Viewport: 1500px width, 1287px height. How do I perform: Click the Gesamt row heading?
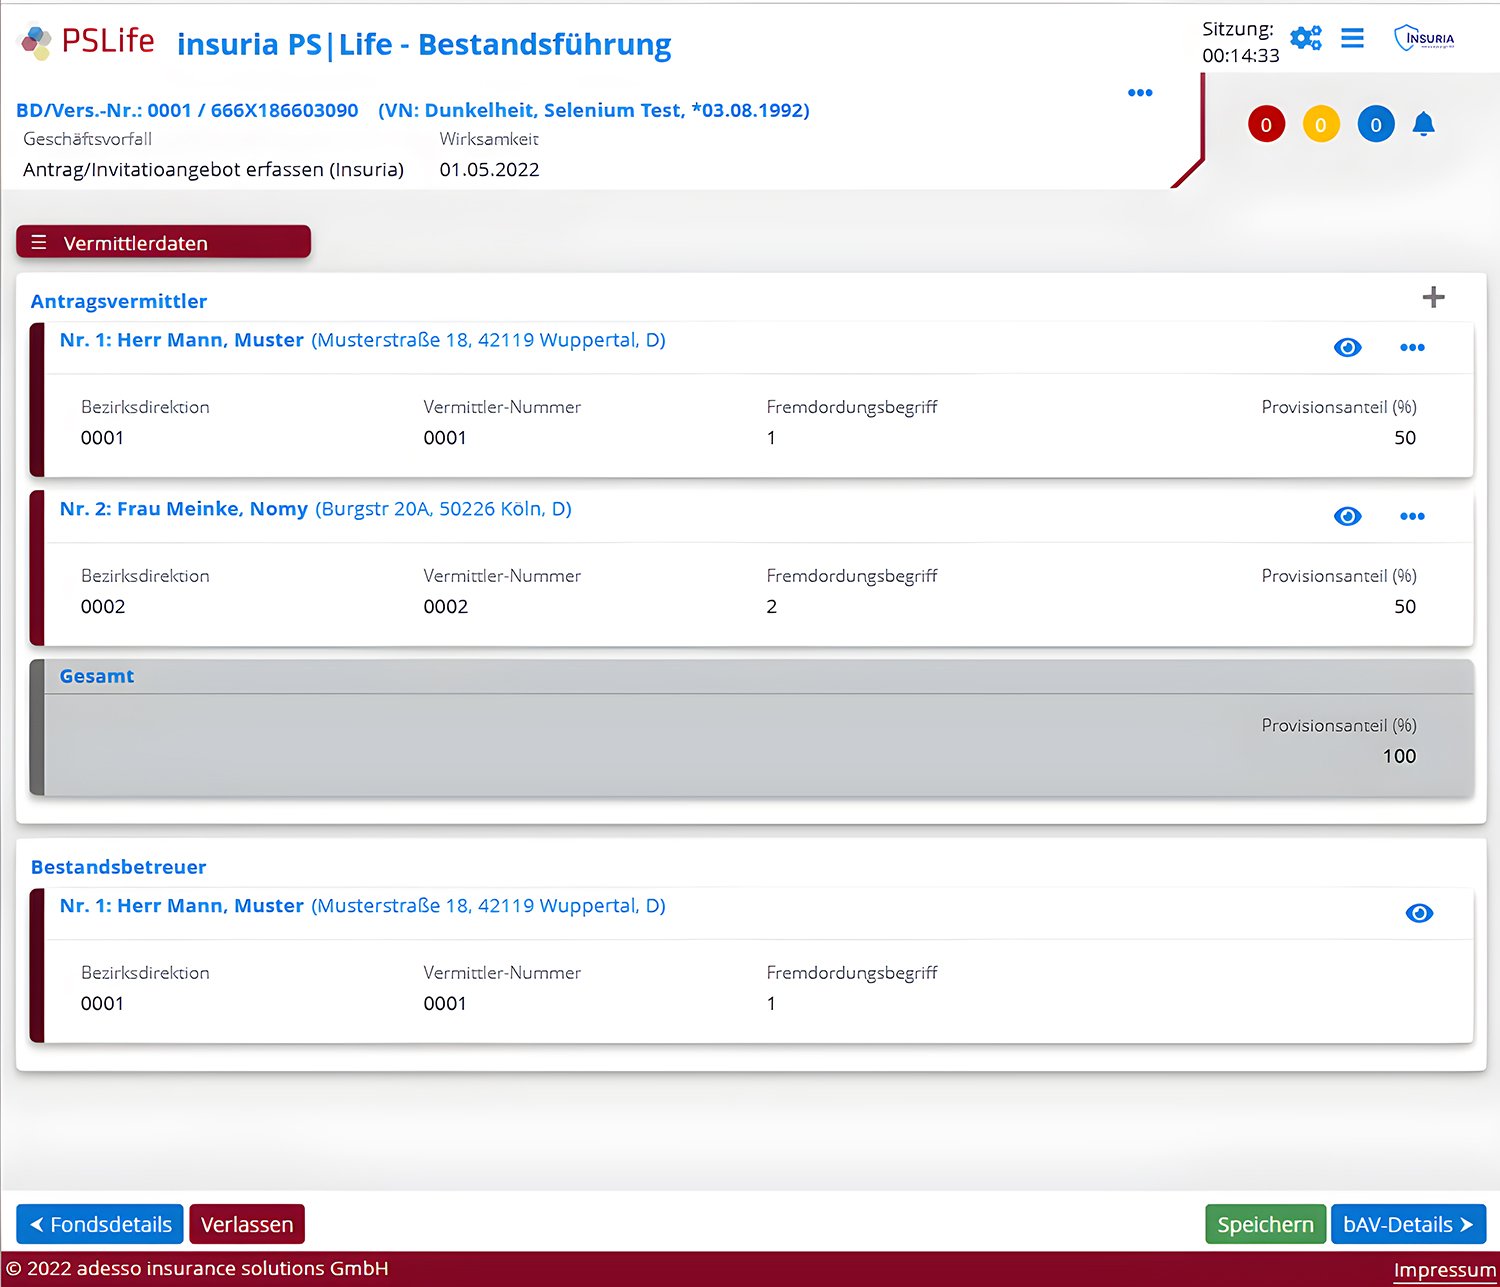[97, 676]
